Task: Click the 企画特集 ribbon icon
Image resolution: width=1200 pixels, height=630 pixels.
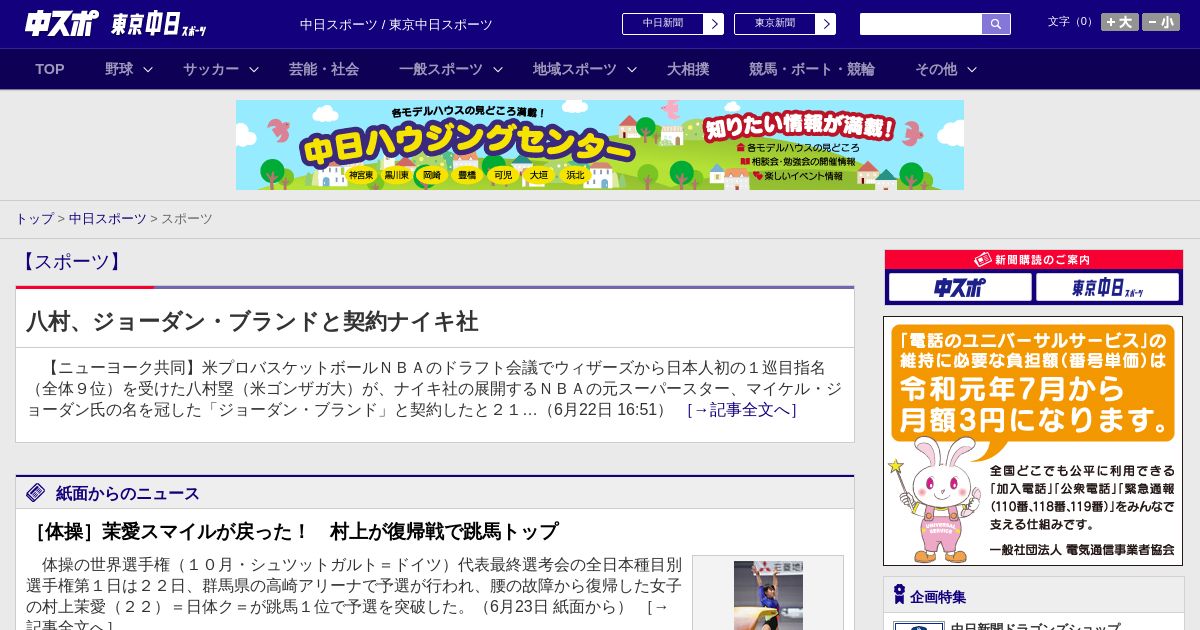Action: [899, 595]
